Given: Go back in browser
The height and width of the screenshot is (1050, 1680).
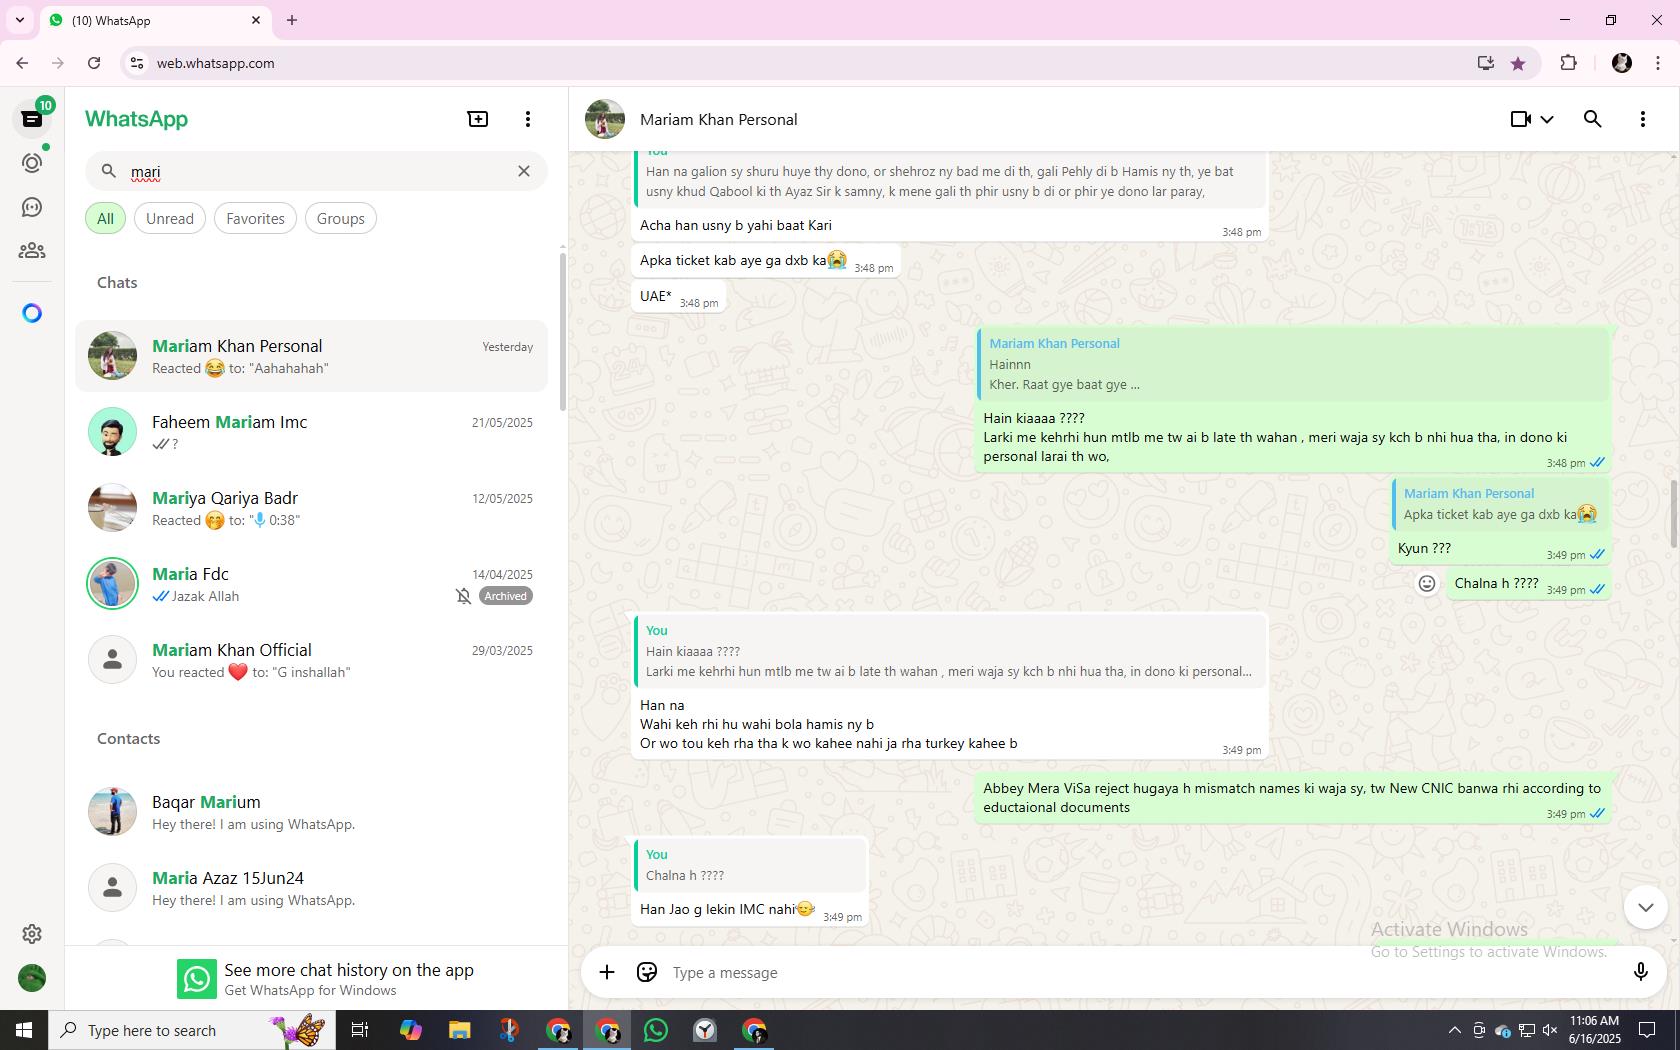Looking at the screenshot, I should pos(22,63).
